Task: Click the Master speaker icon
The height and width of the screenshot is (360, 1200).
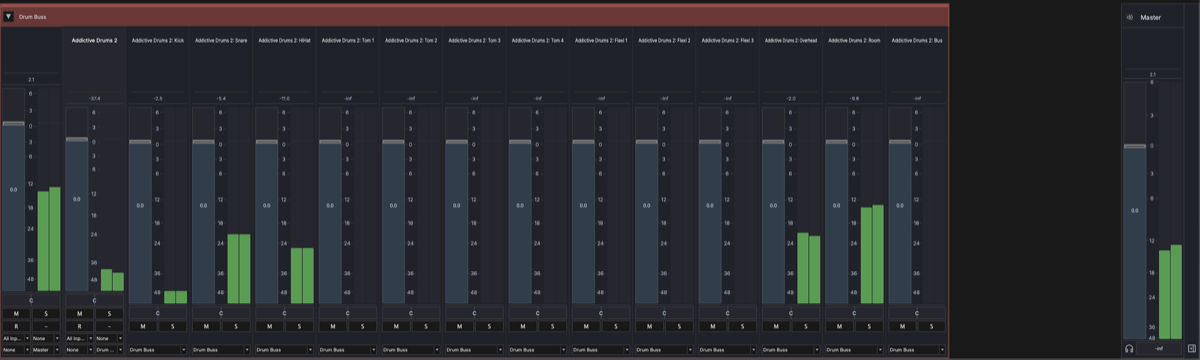Action: tap(1130, 17)
